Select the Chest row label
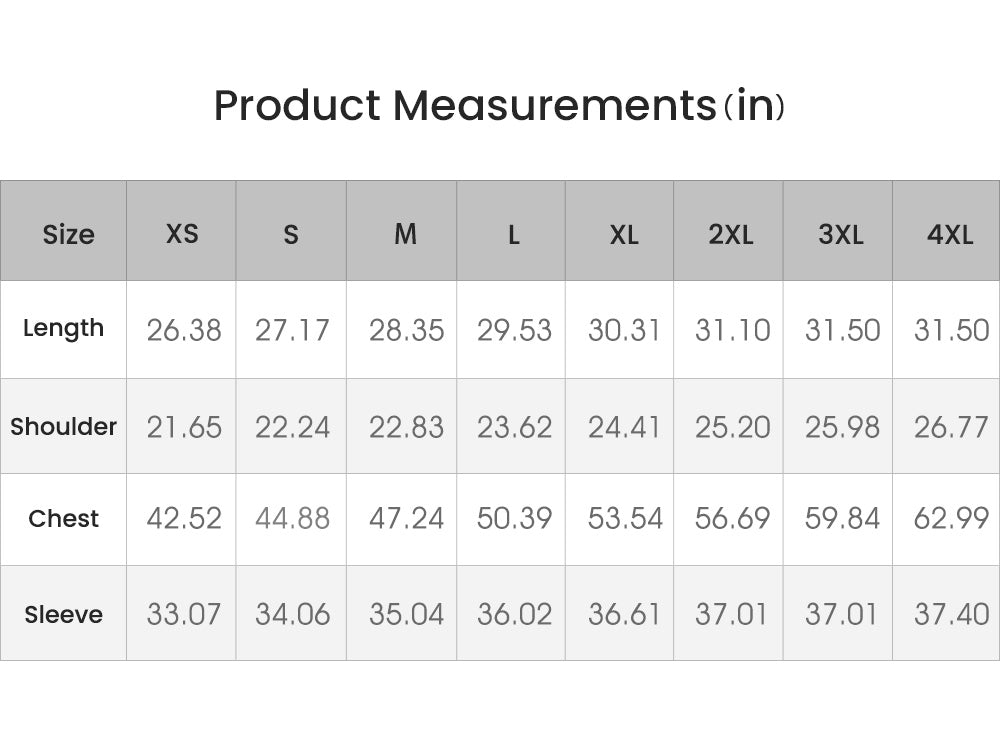The width and height of the screenshot is (1000, 750). (63, 518)
